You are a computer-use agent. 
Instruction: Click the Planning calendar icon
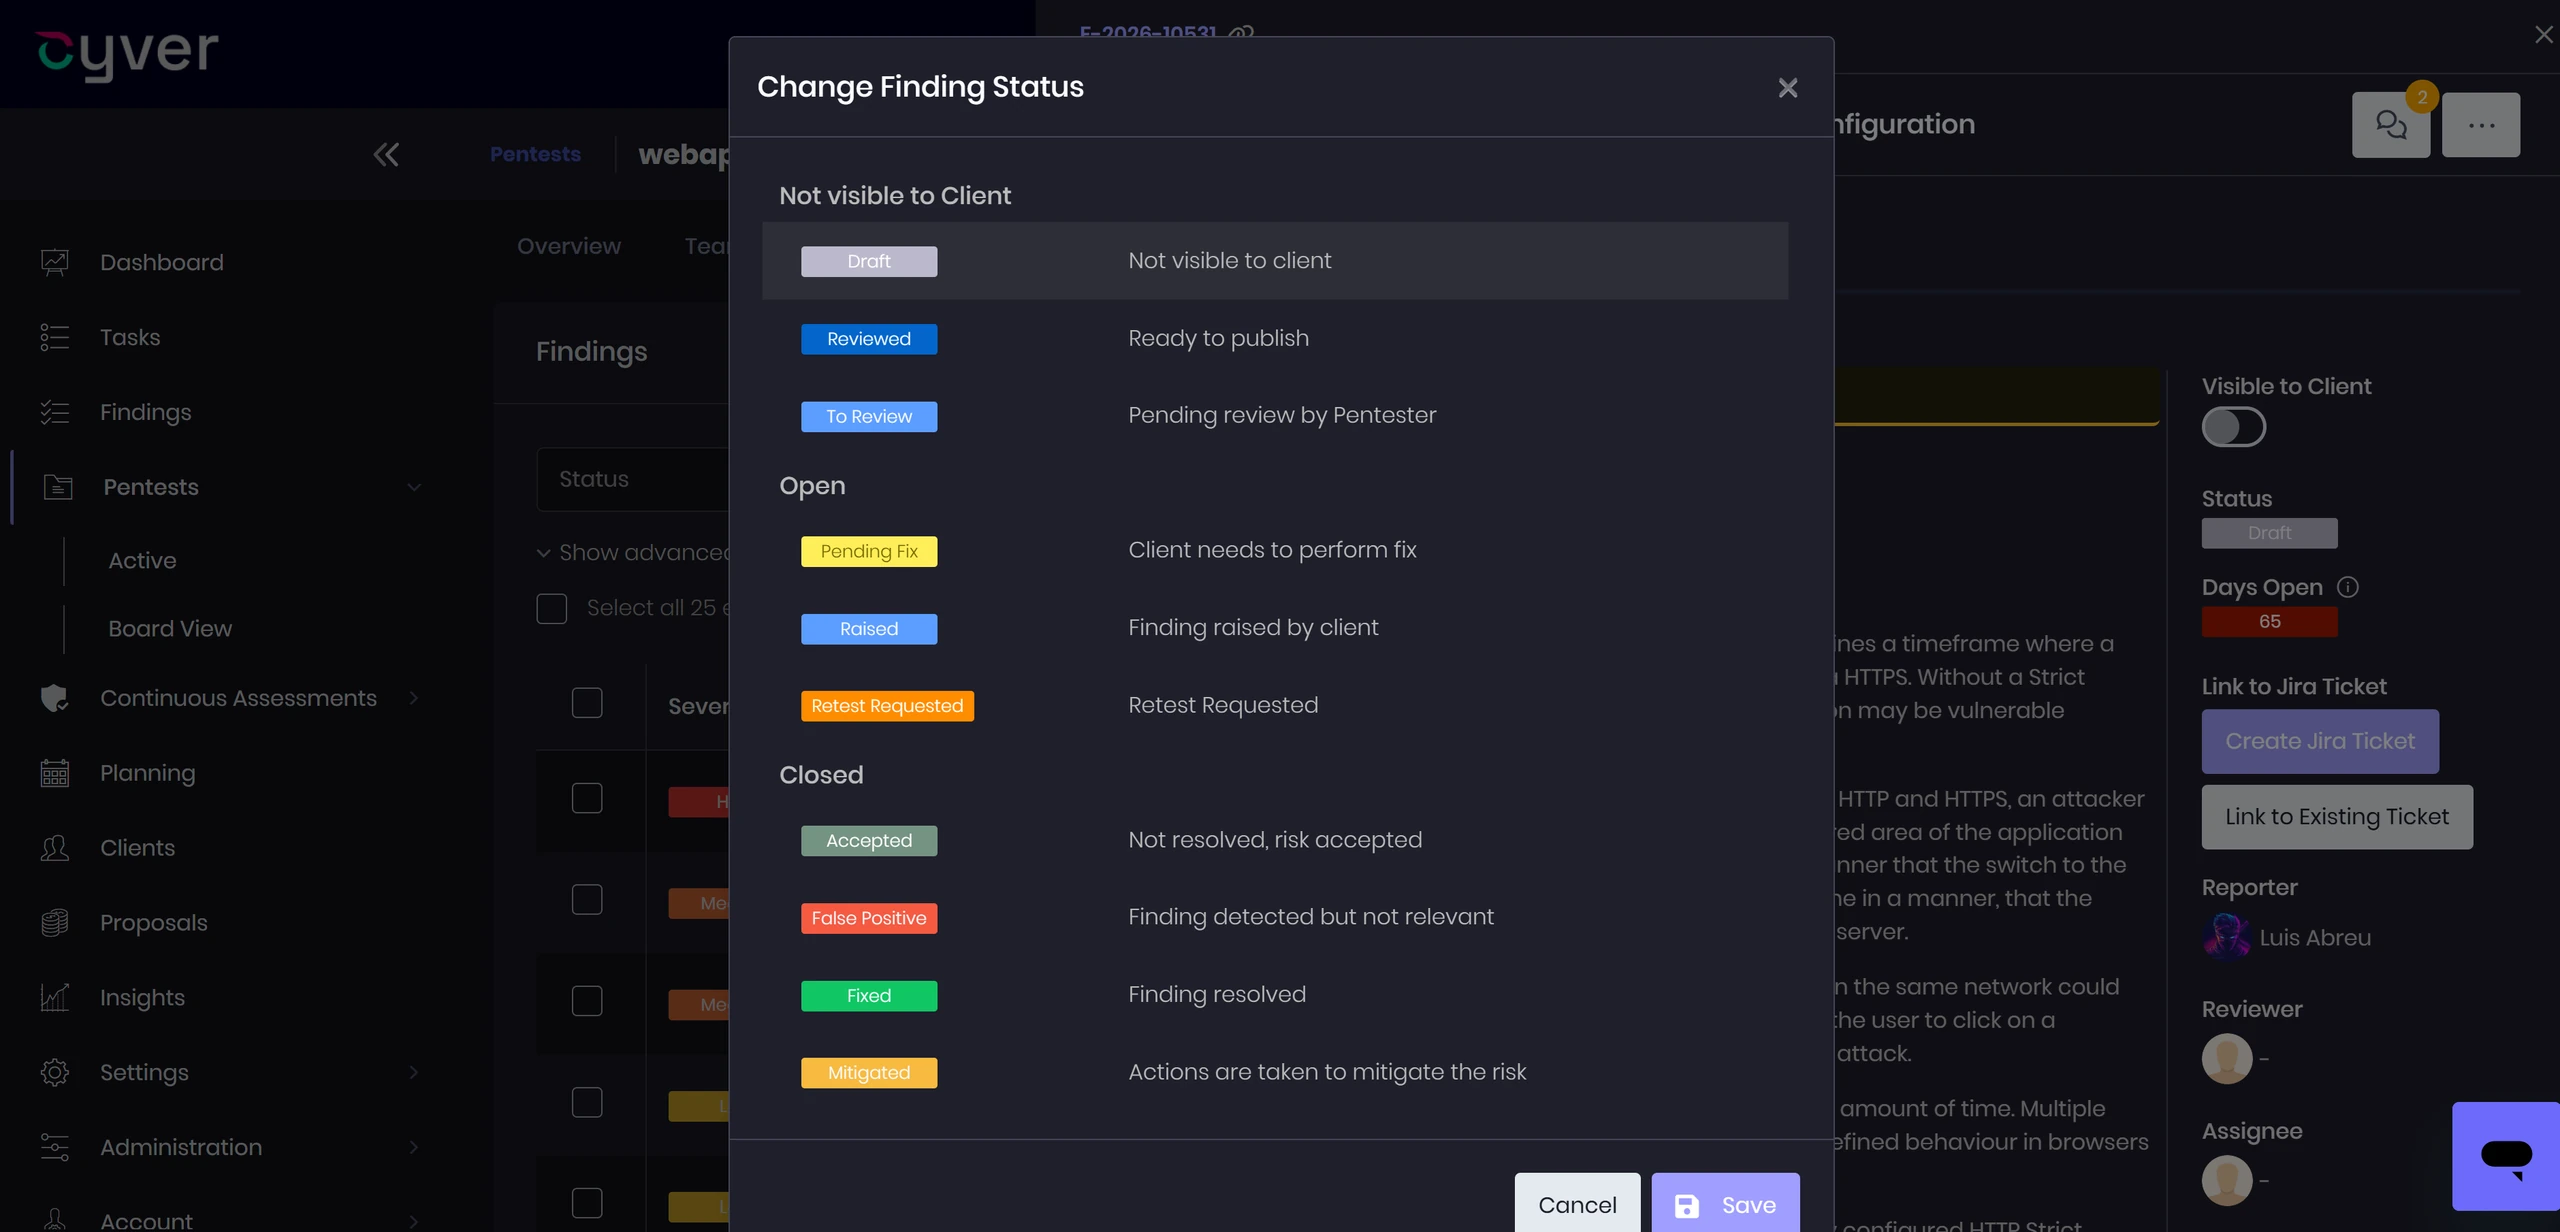55,773
